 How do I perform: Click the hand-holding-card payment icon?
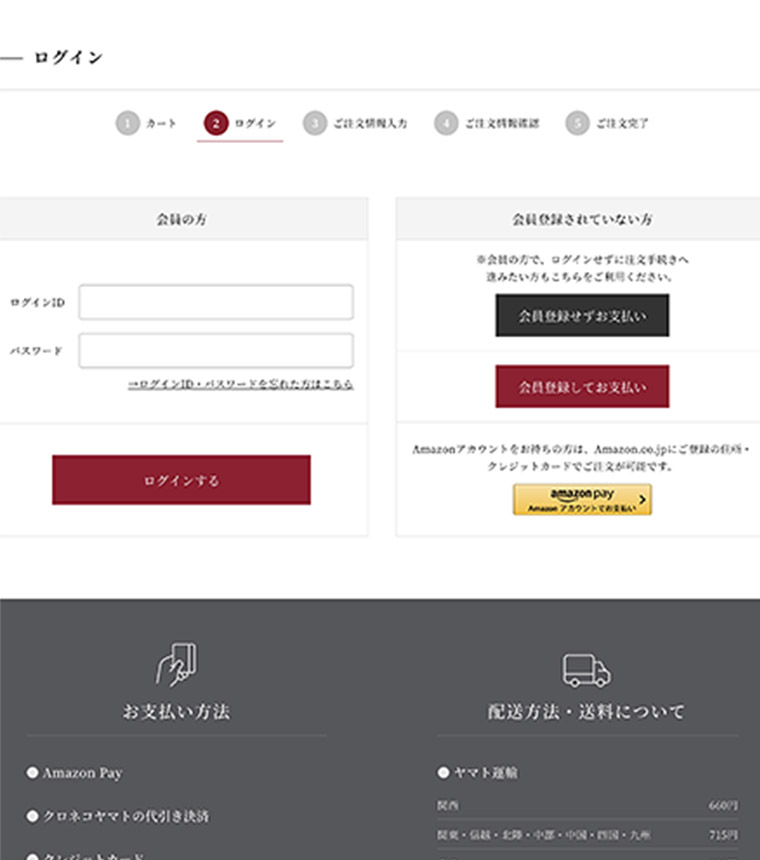point(176,665)
